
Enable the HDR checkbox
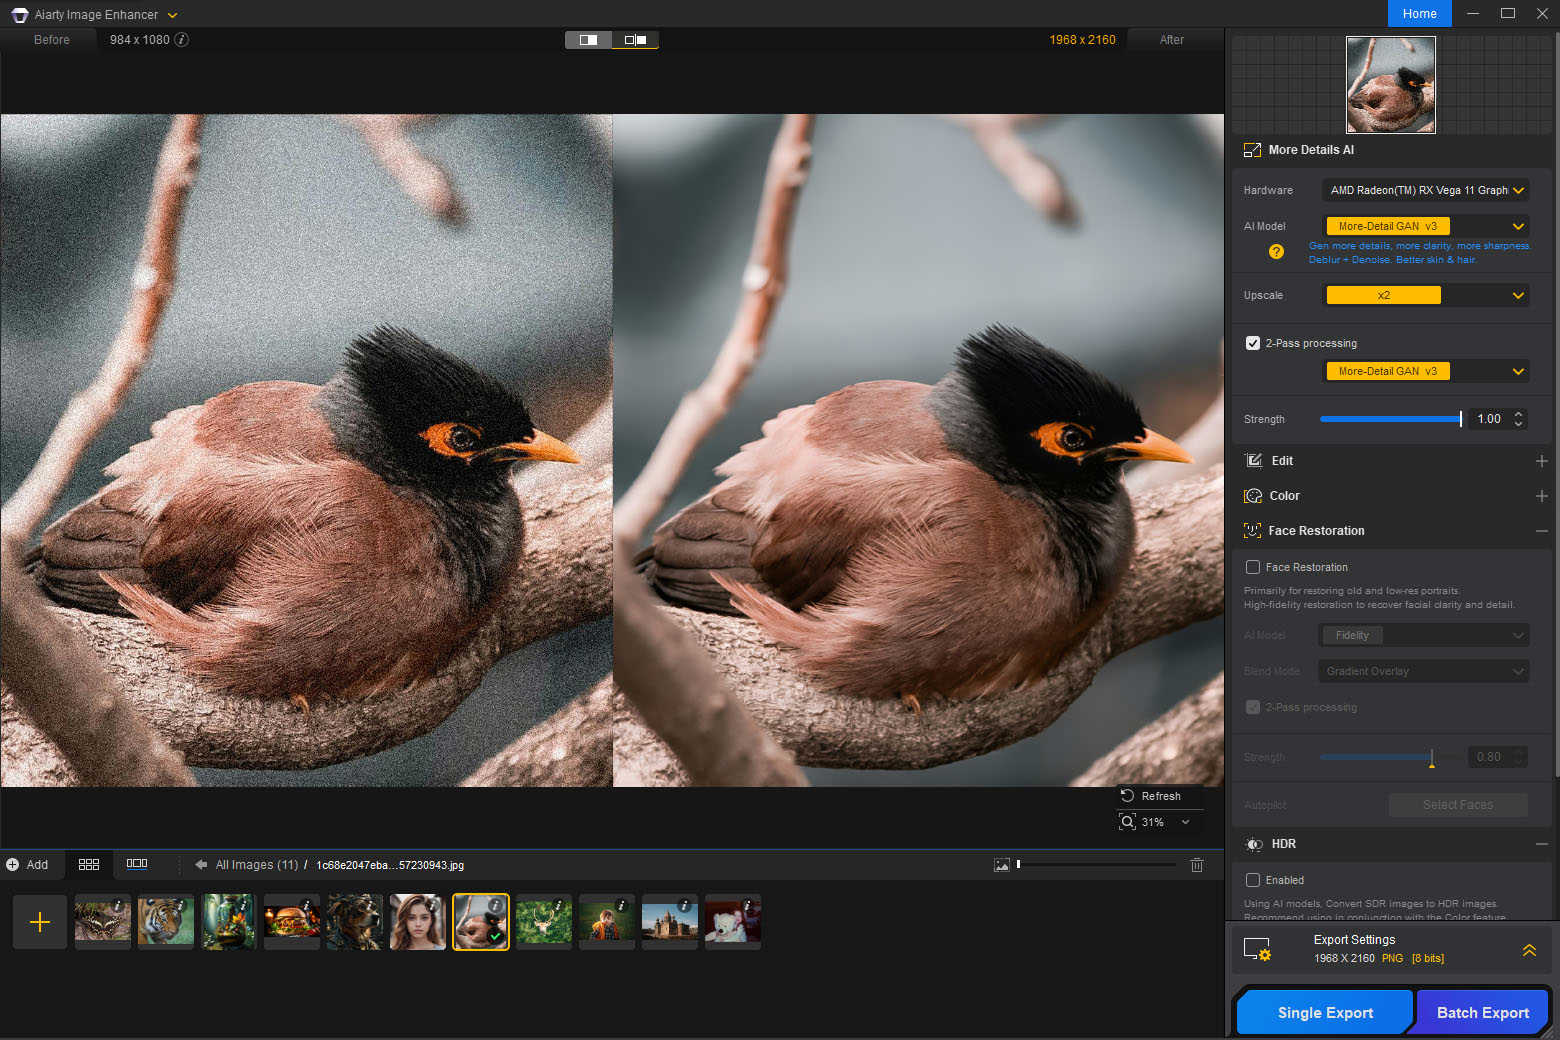(1253, 880)
